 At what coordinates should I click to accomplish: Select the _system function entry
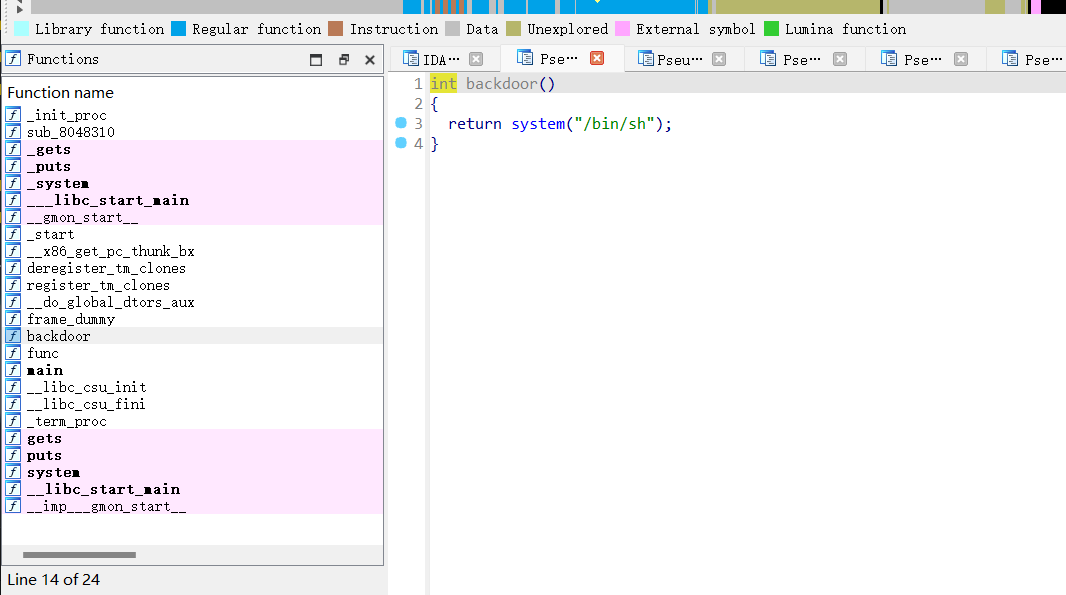click(x=192, y=183)
